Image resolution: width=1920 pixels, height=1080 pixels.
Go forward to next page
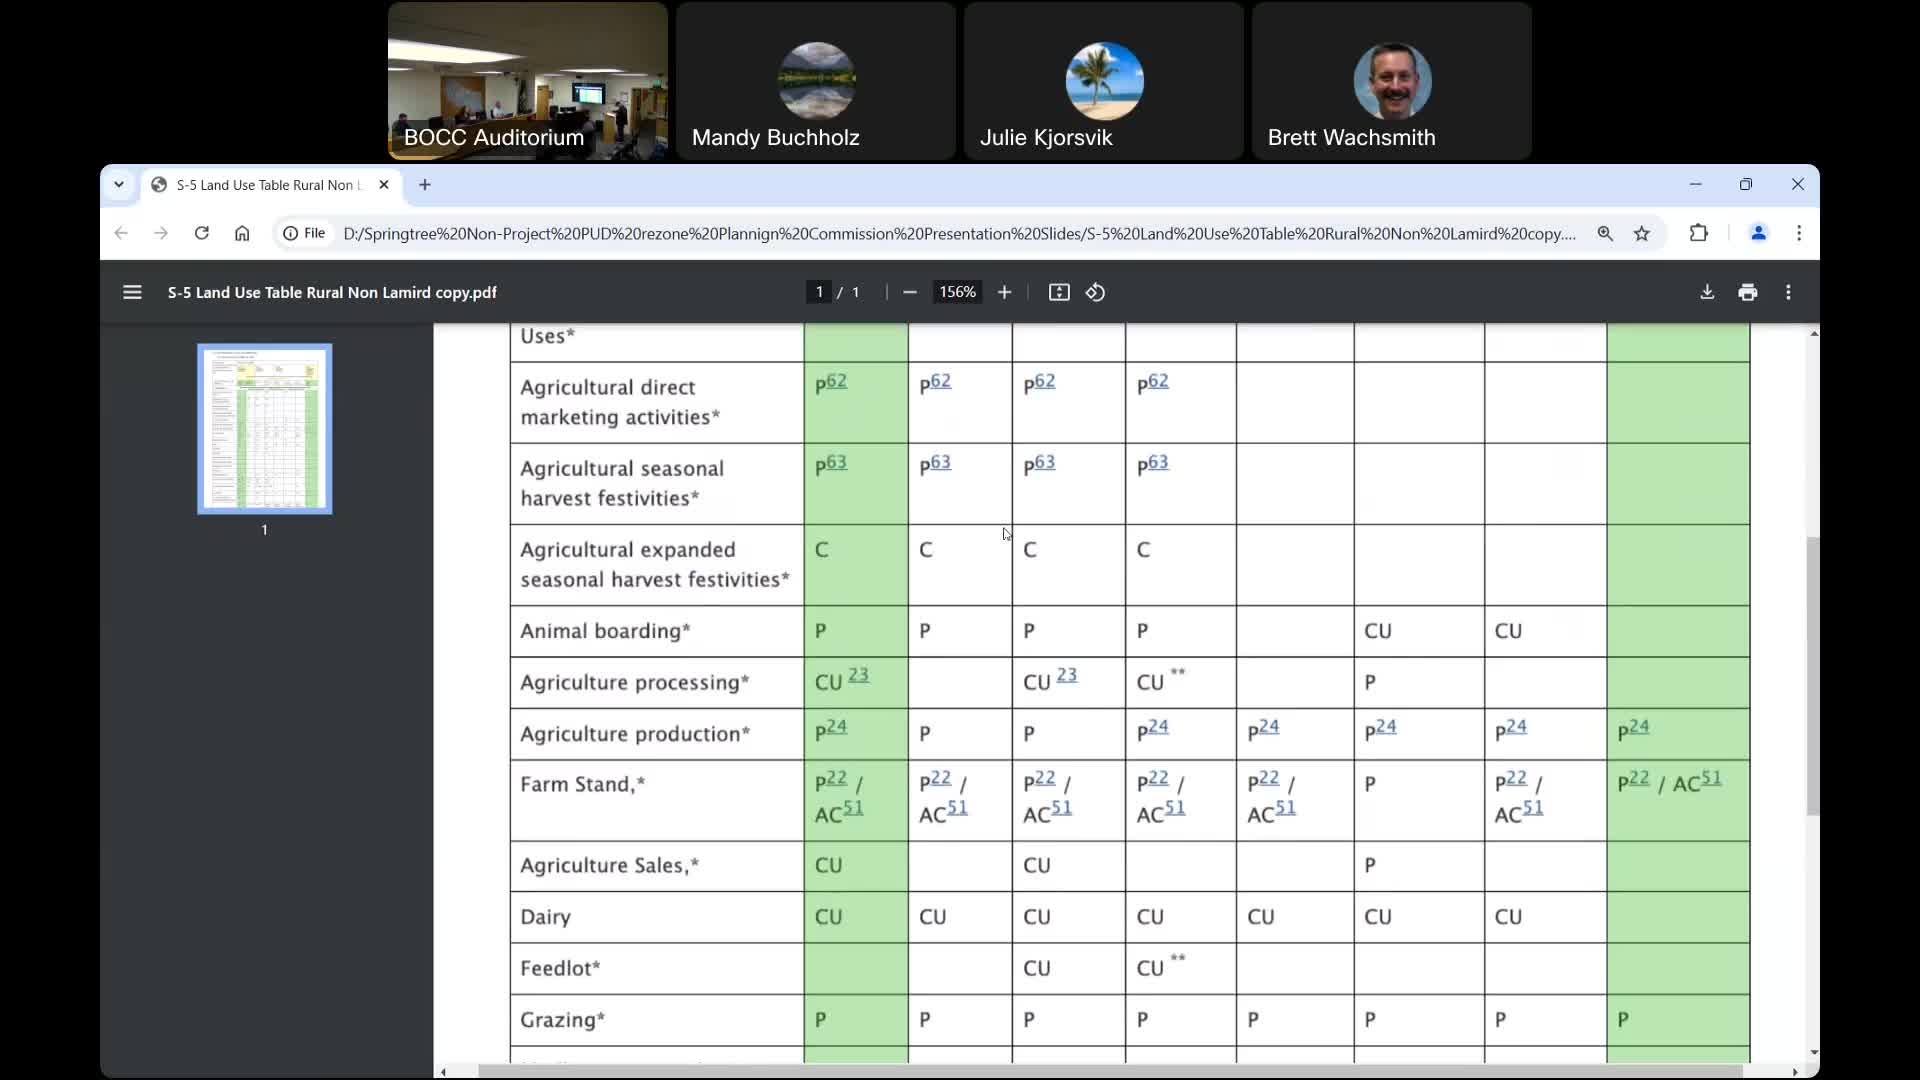(x=161, y=233)
